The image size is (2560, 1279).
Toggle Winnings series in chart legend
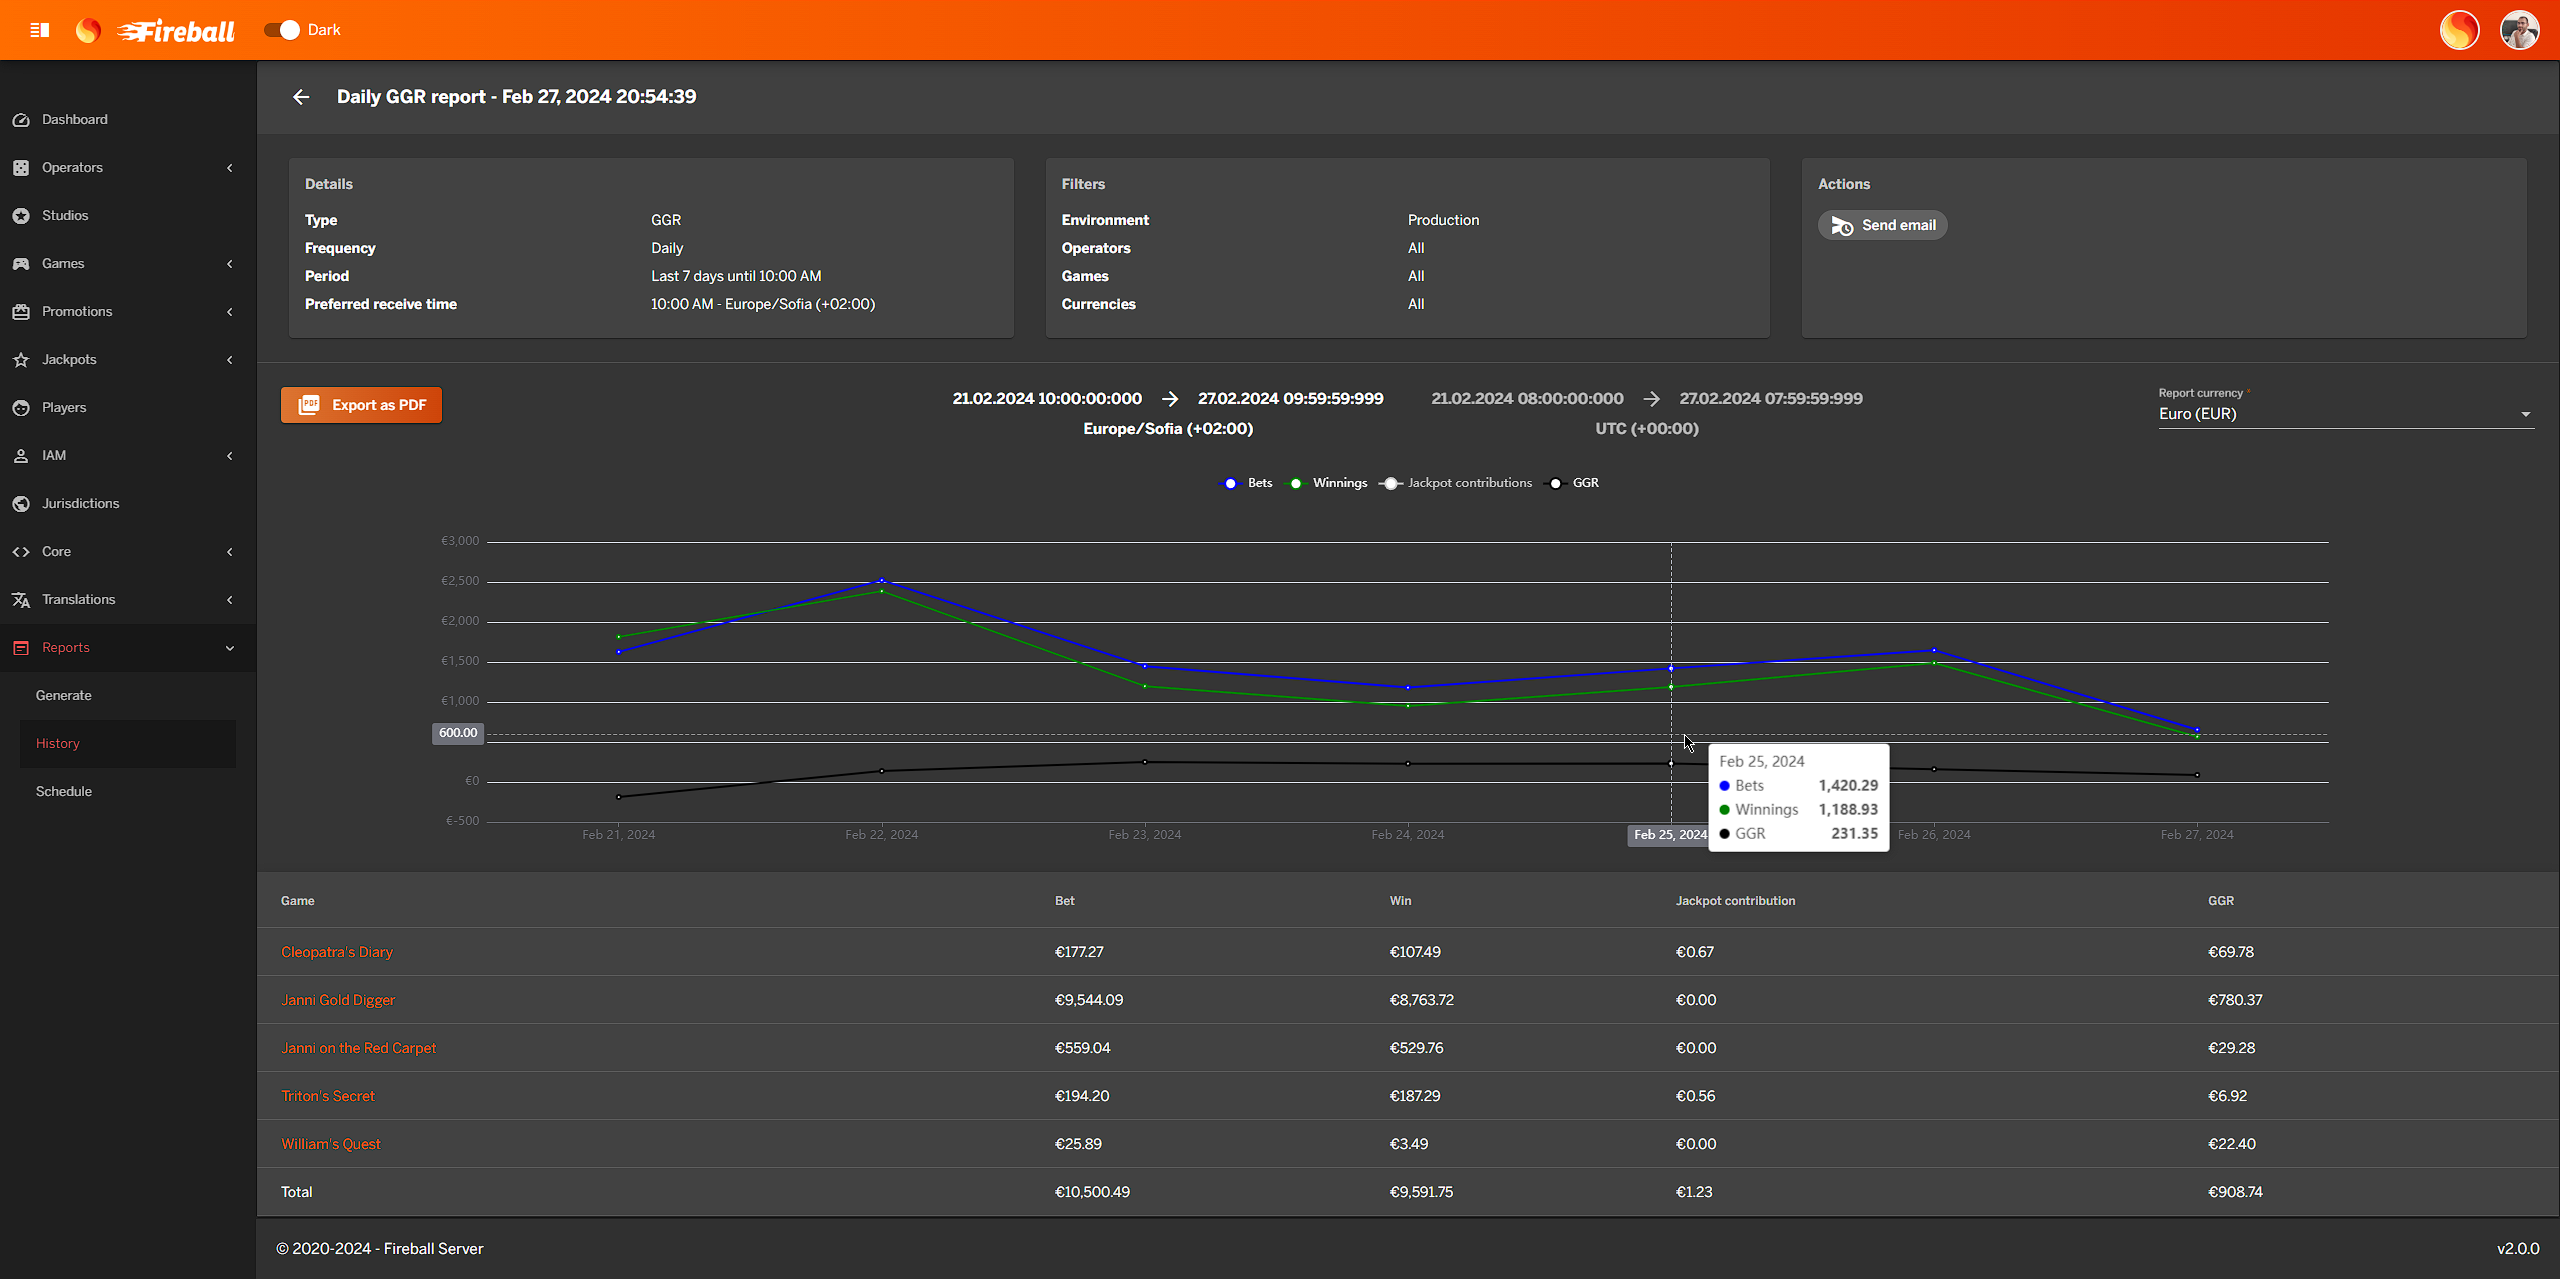(1329, 483)
